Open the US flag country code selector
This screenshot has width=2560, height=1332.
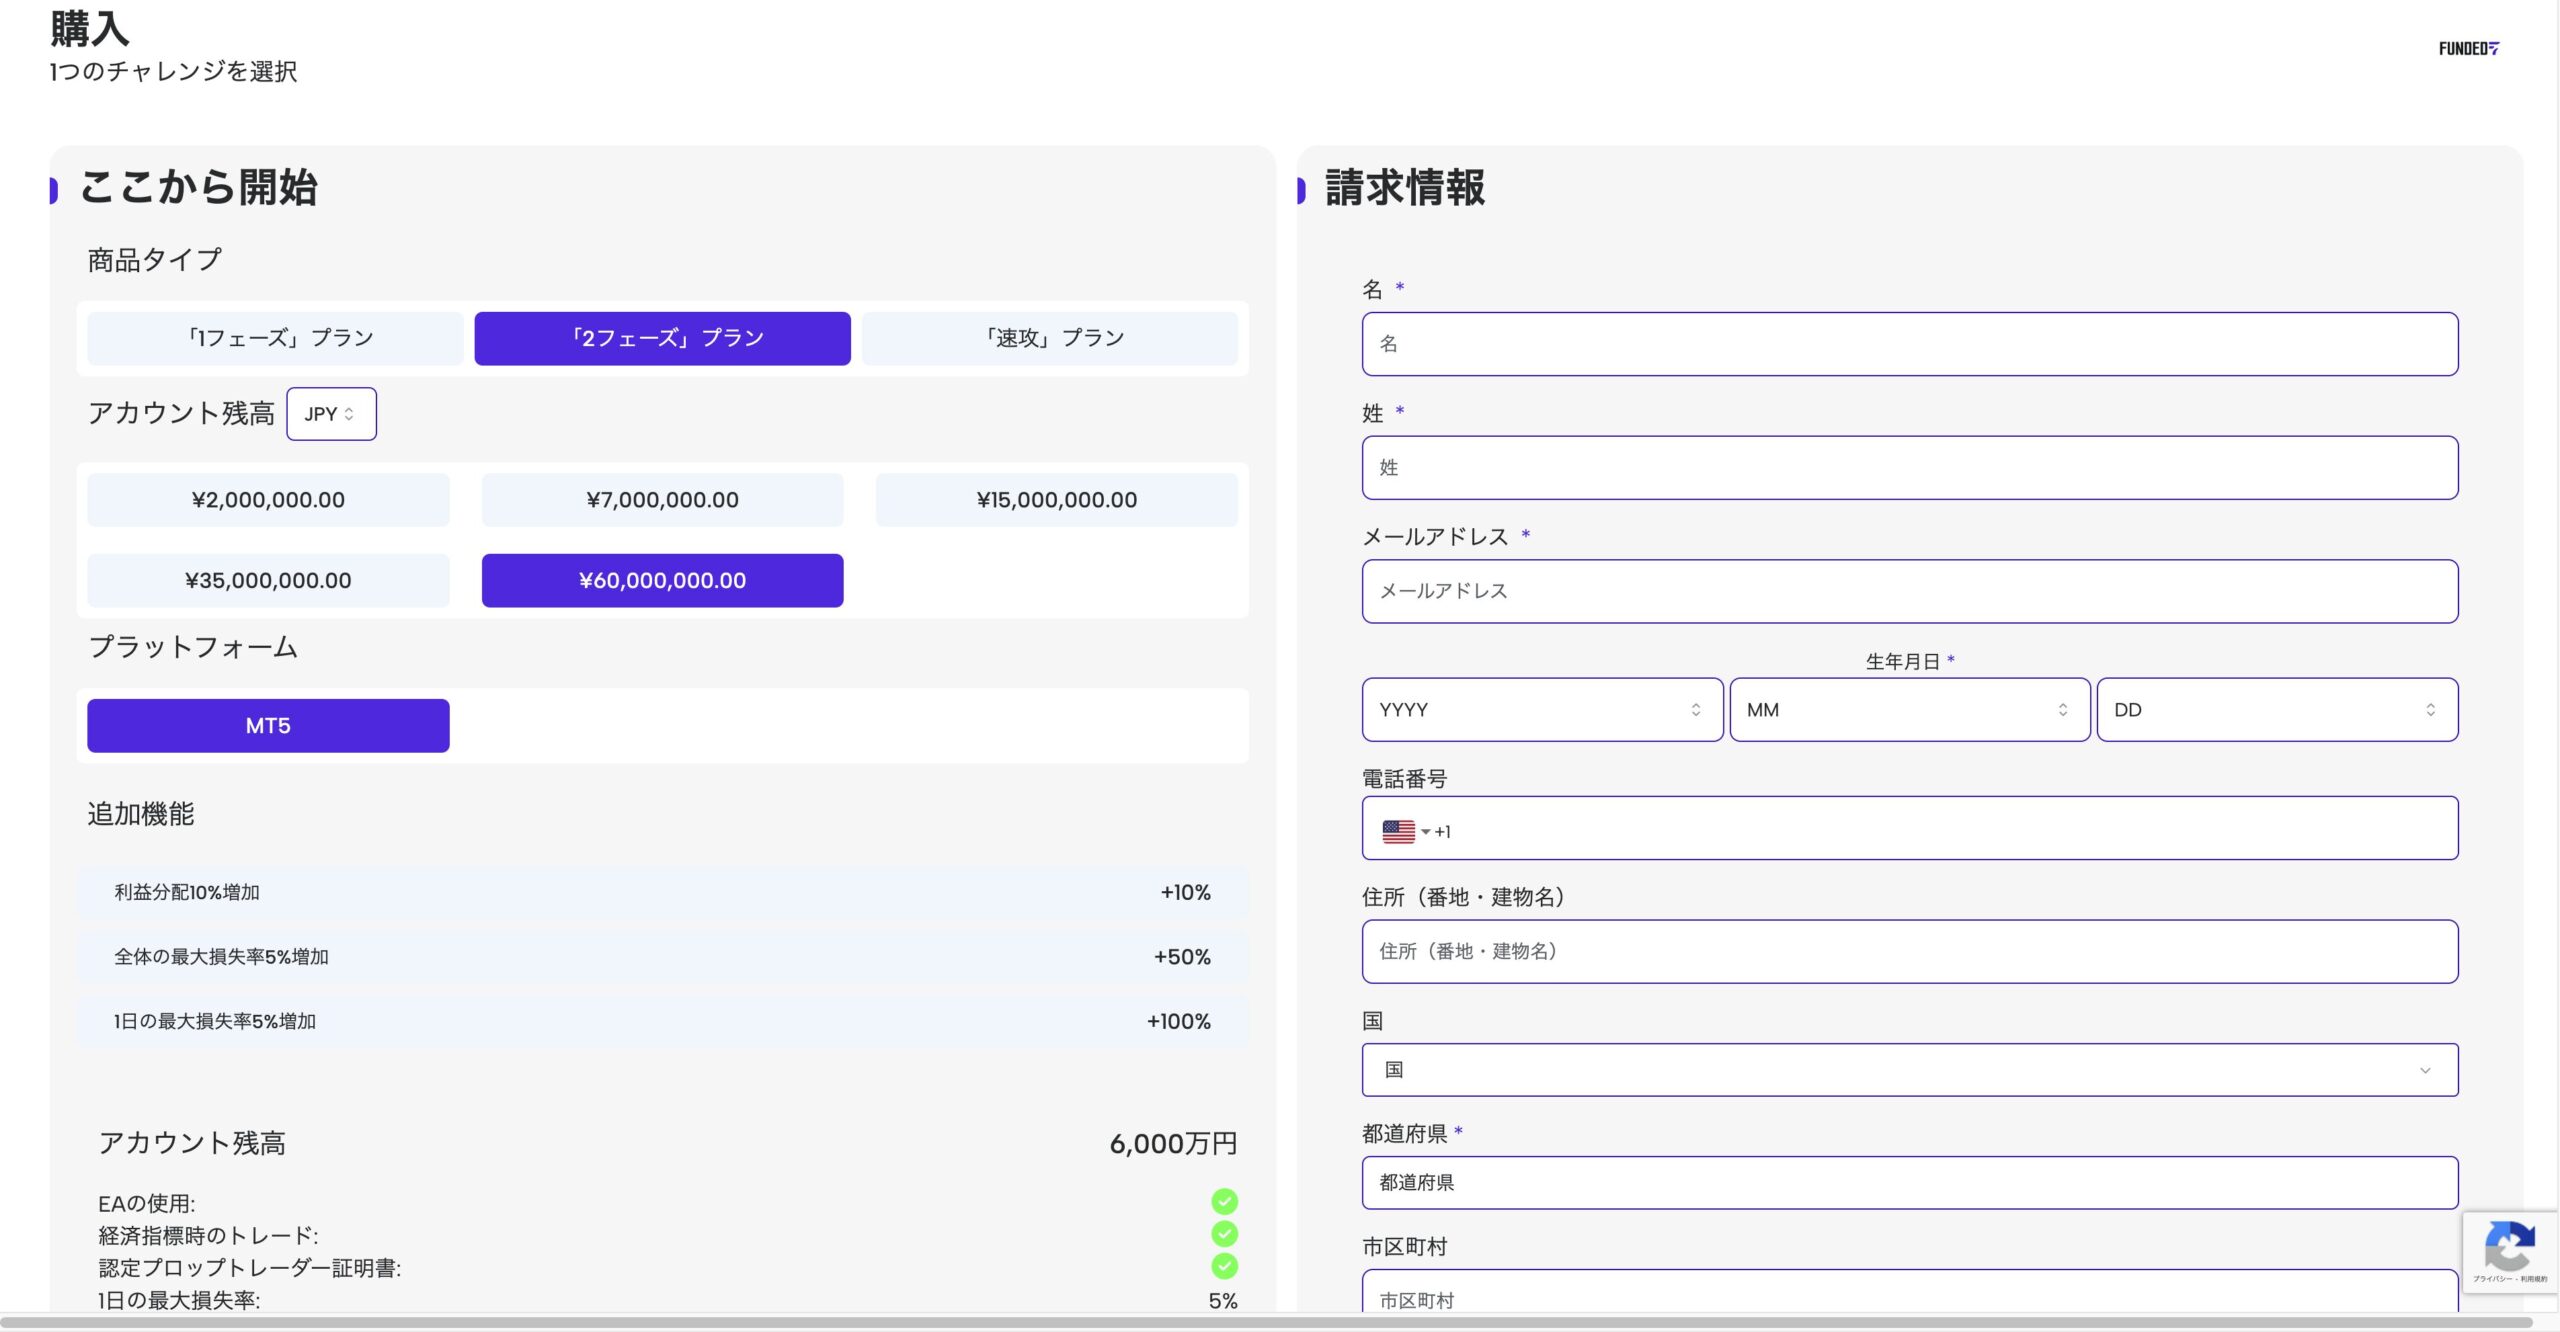(x=1405, y=831)
